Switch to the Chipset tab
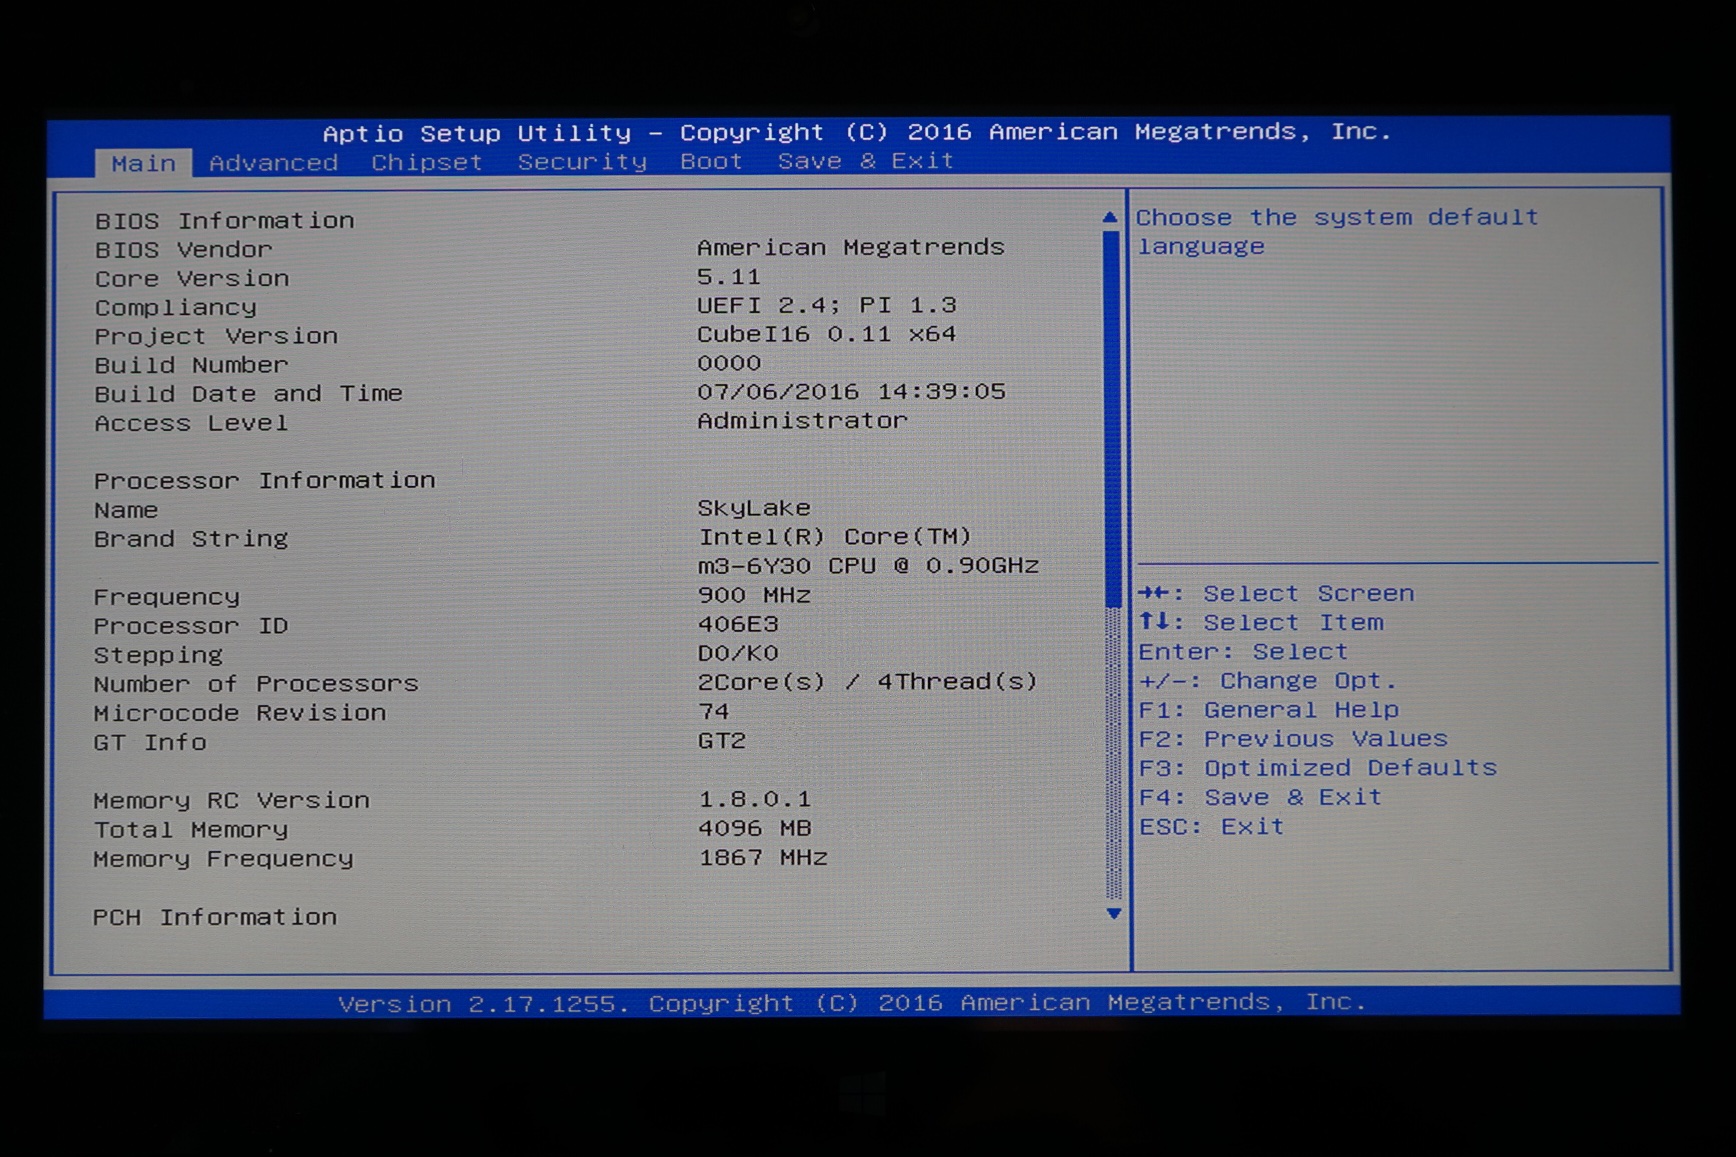The height and width of the screenshot is (1157, 1736). (x=427, y=162)
